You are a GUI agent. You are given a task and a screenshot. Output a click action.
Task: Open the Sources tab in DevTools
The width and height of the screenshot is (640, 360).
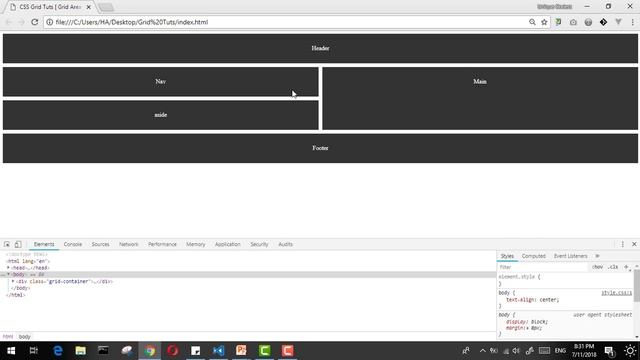click(100, 244)
